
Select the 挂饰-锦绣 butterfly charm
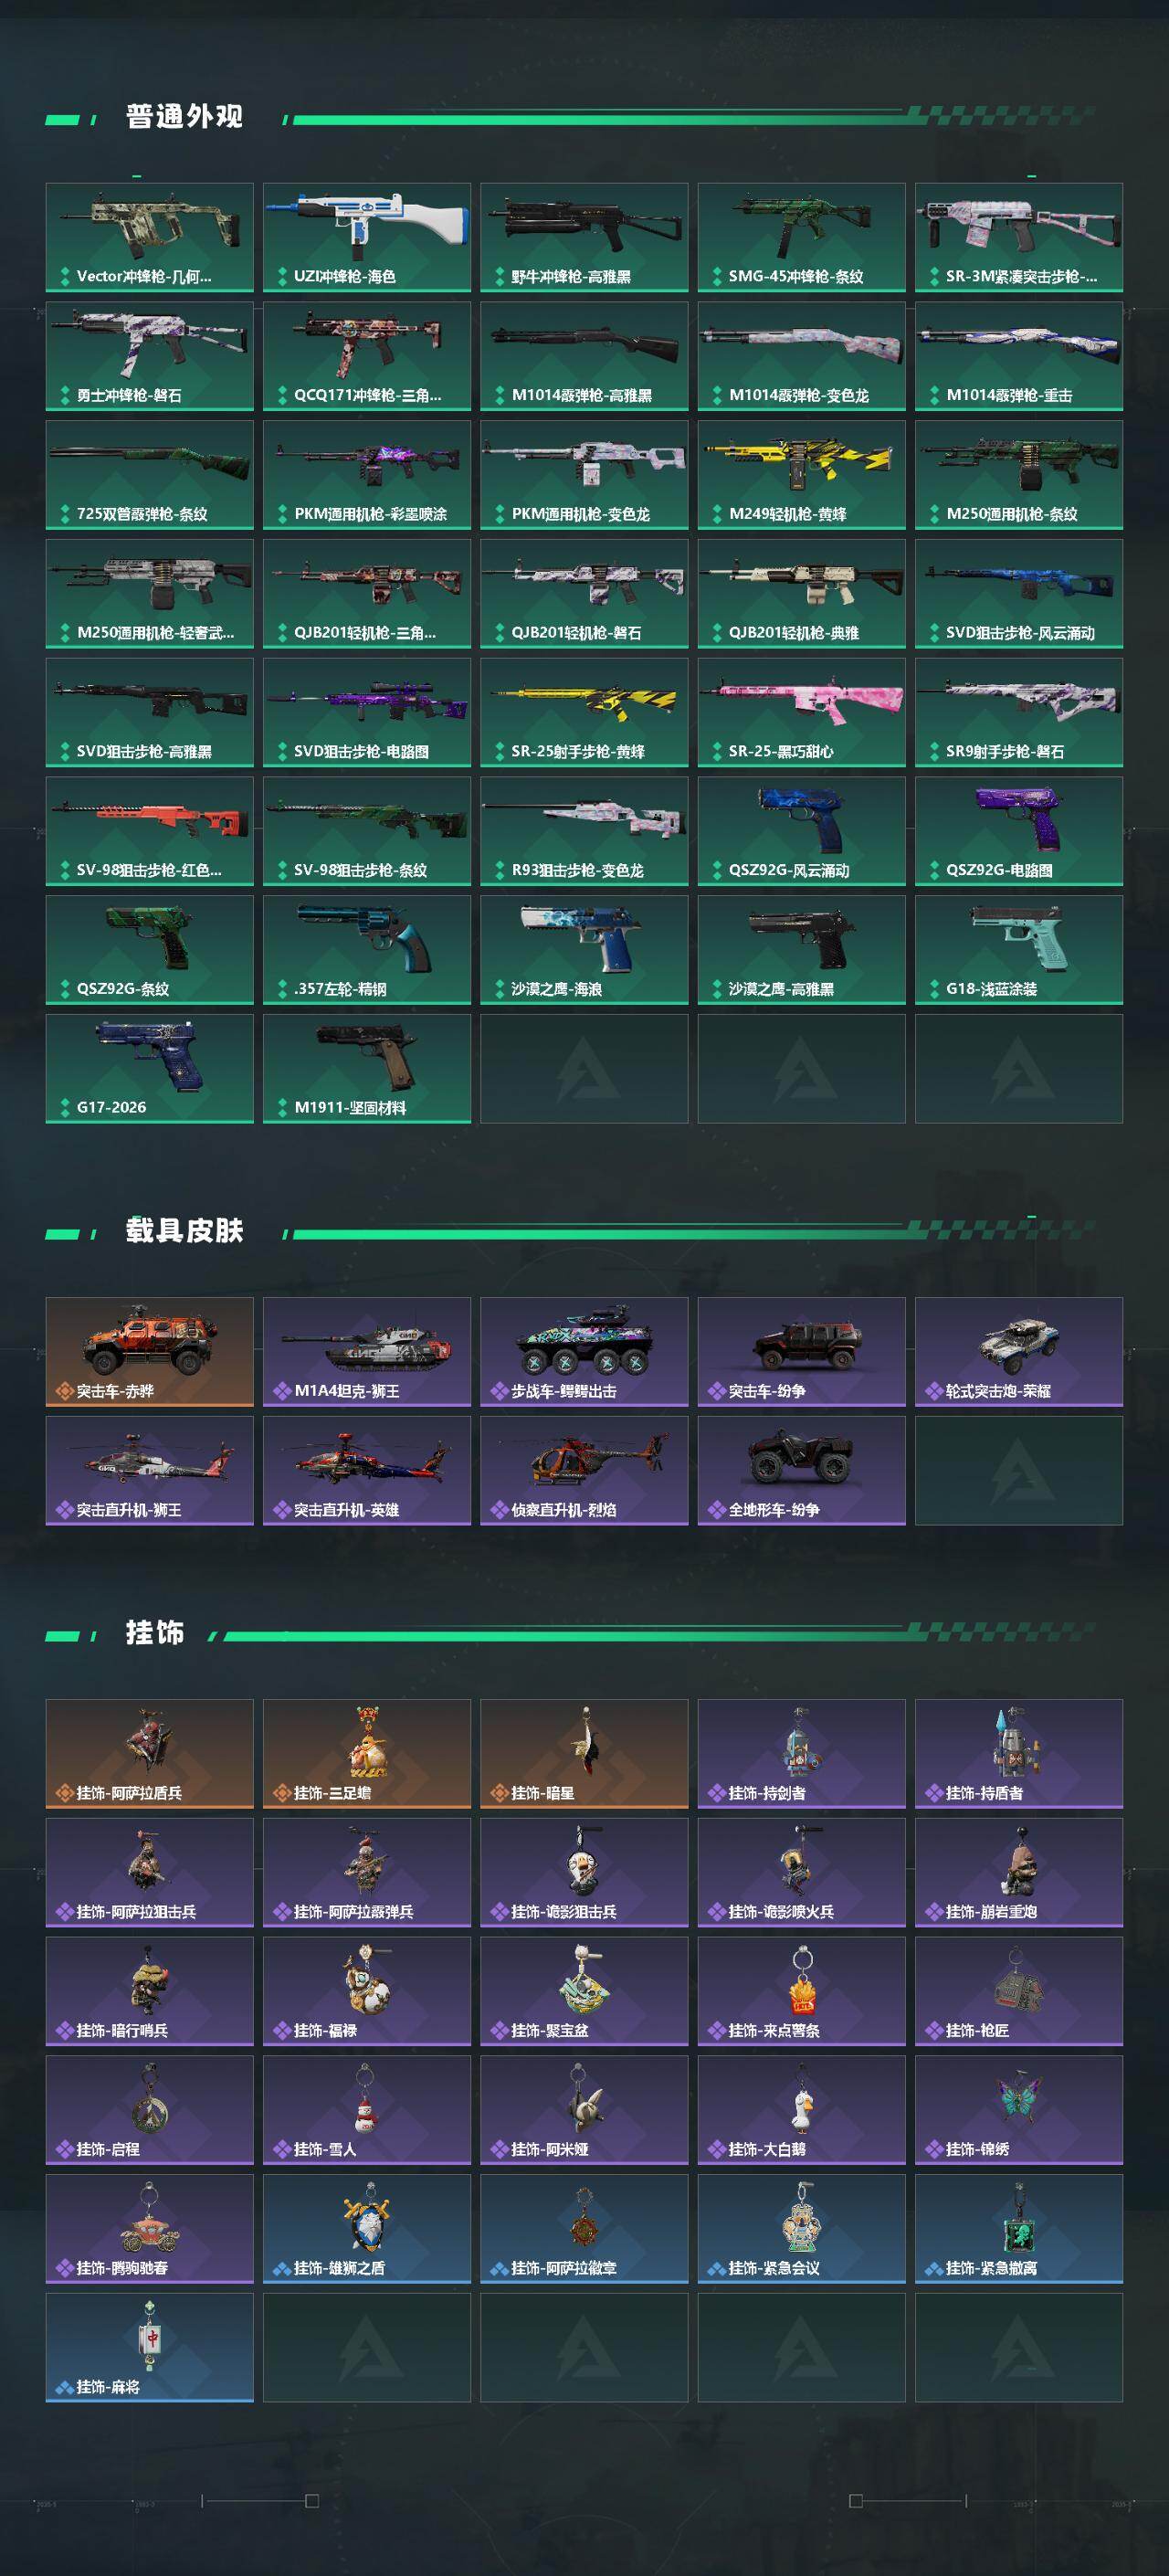click(1019, 2110)
